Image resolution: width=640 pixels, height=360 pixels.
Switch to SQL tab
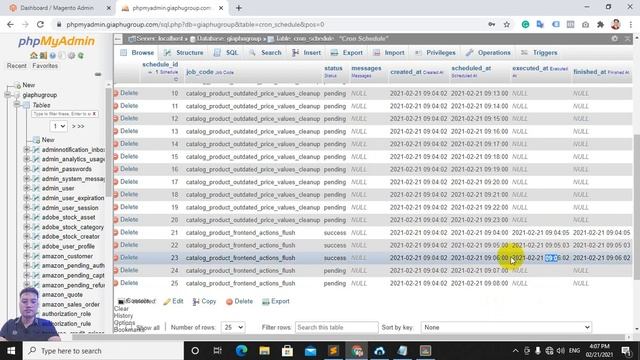[x=227, y=53]
